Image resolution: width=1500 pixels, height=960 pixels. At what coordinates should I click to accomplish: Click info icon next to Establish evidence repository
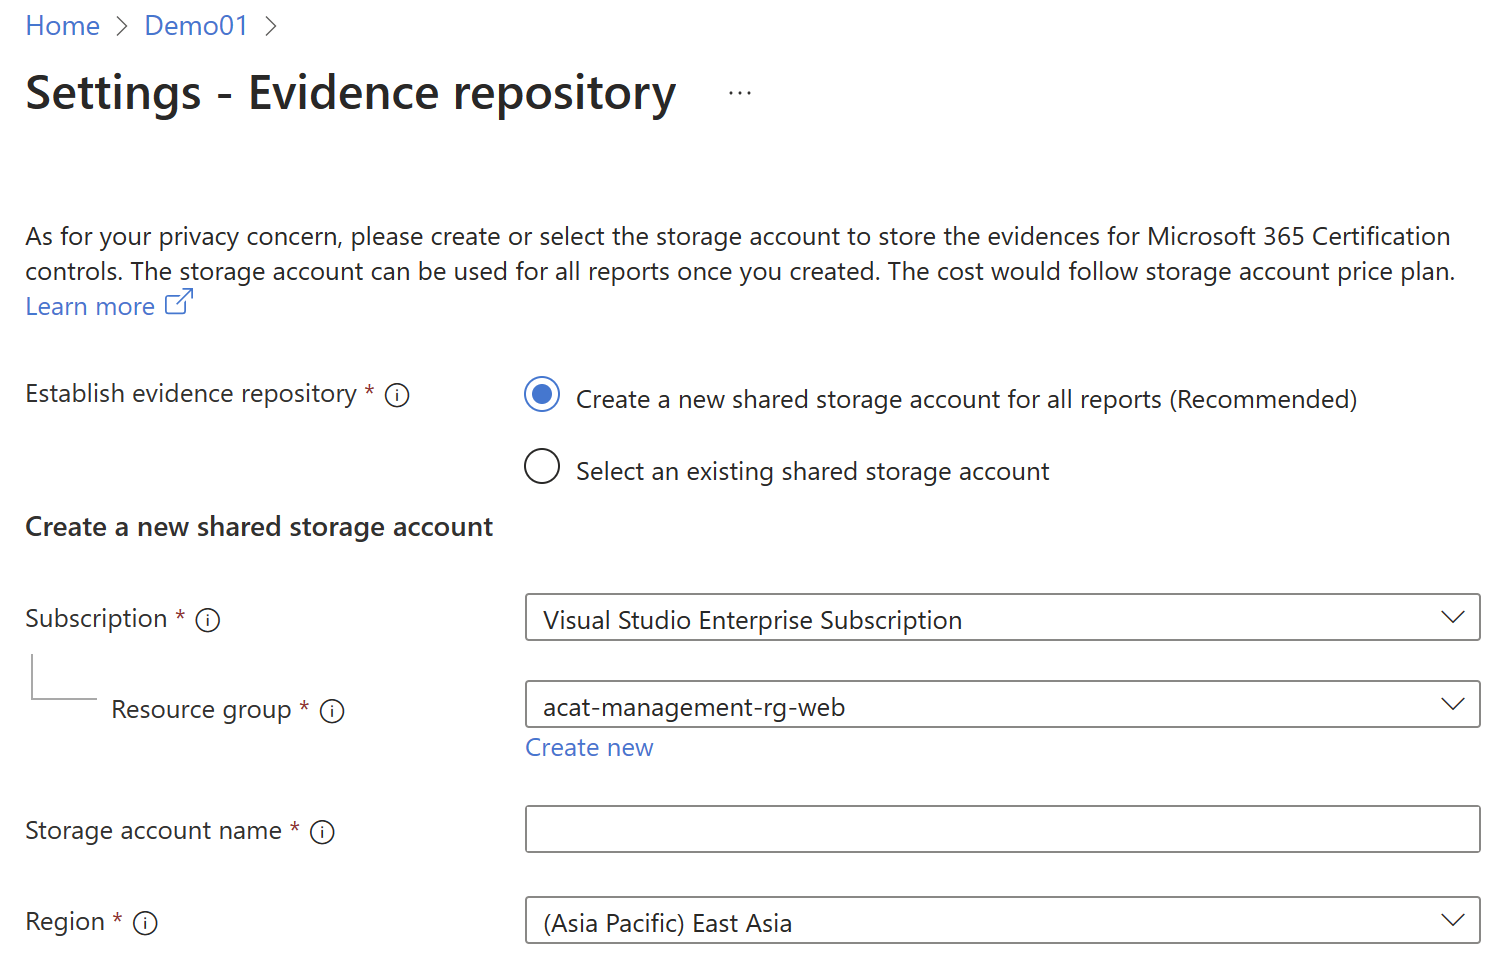coord(397,395)
